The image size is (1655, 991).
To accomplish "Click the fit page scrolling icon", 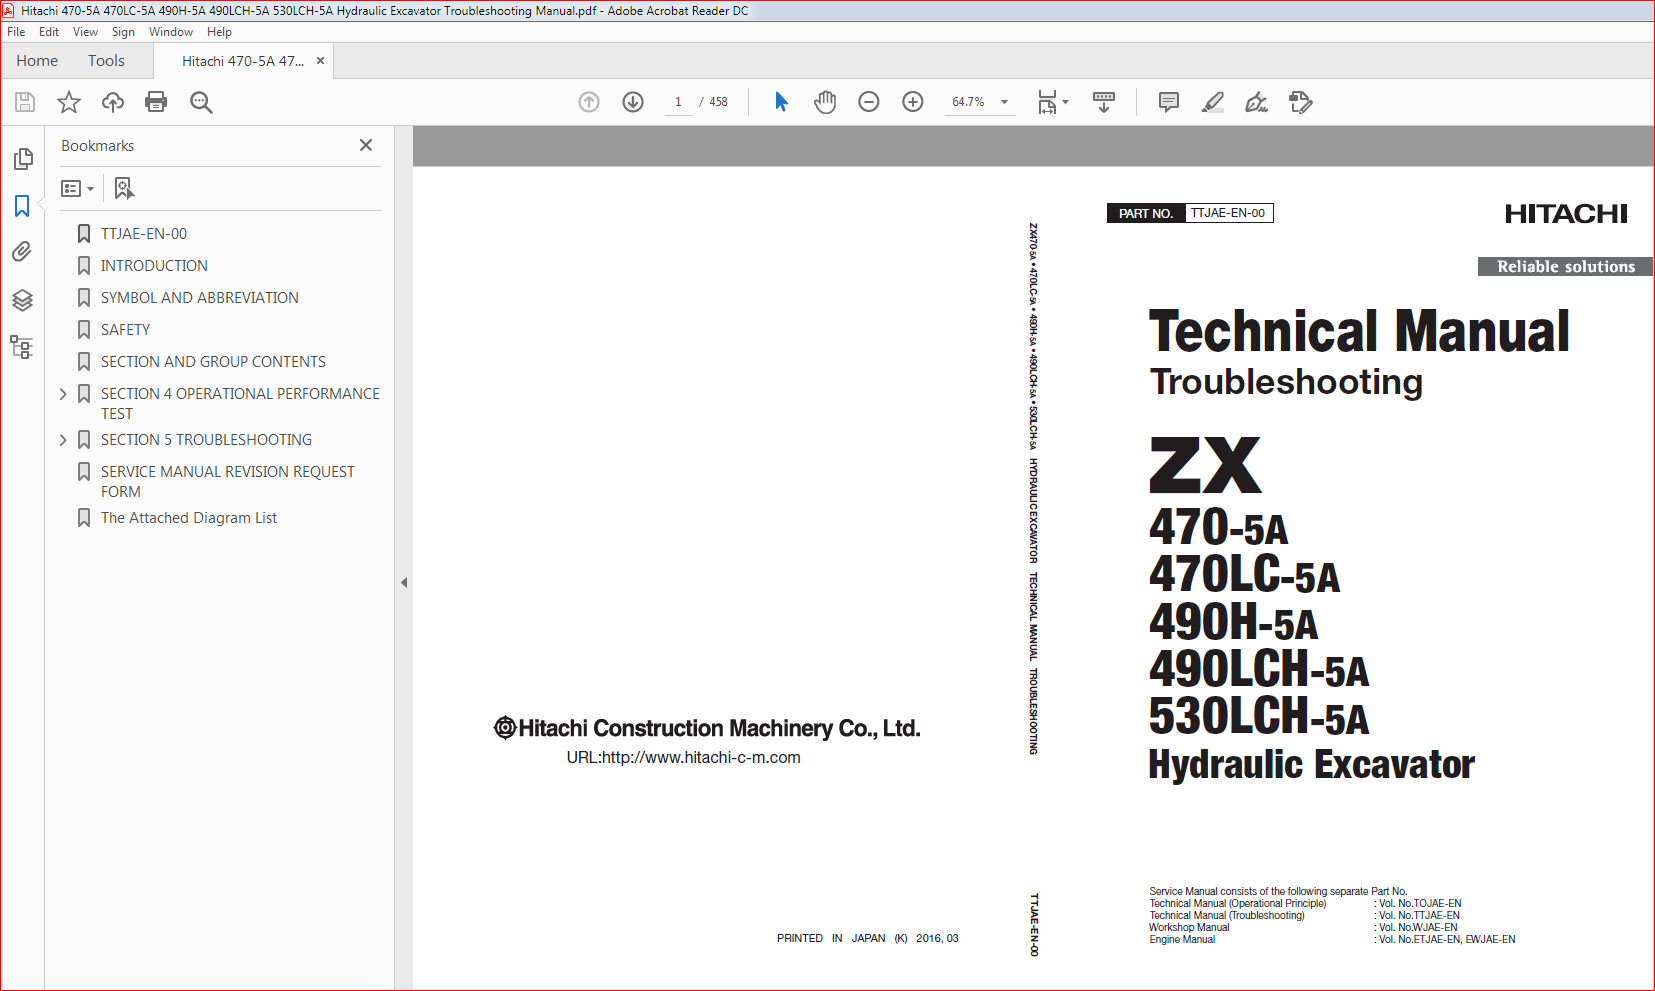I will pyautogui.click(x=1047, y=102).
